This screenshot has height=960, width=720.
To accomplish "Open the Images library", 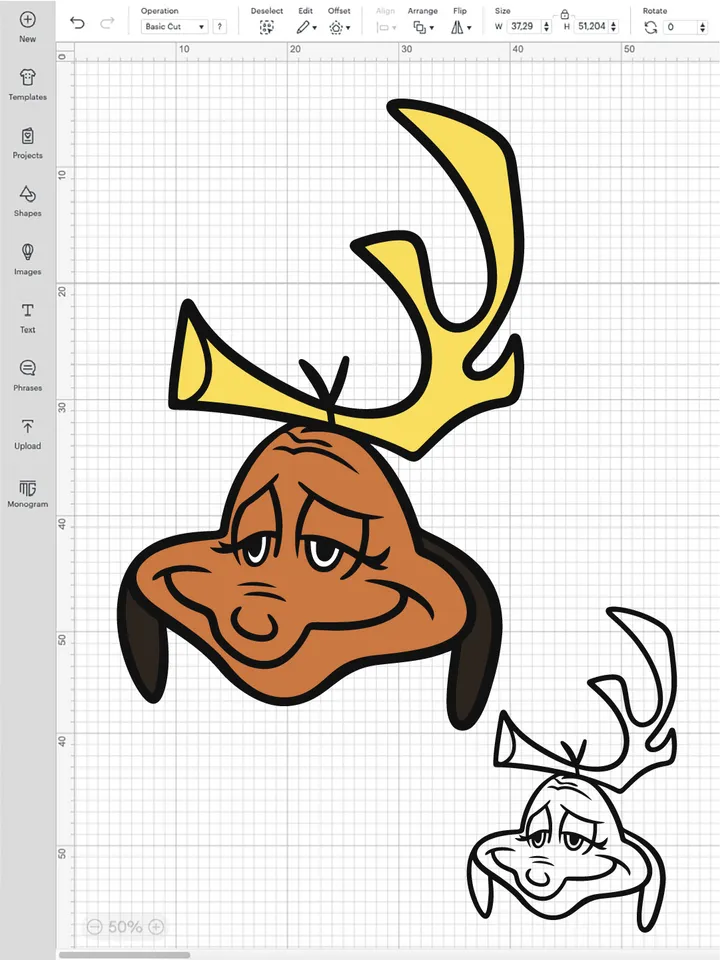I will (27, 252).
